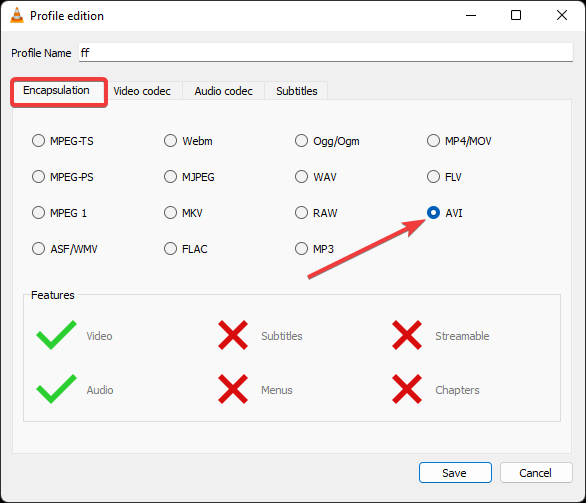Image resolution: width=586 pixels, height=503 pixels.
Task: Click the Save button
Action: (x=455, y=473)
